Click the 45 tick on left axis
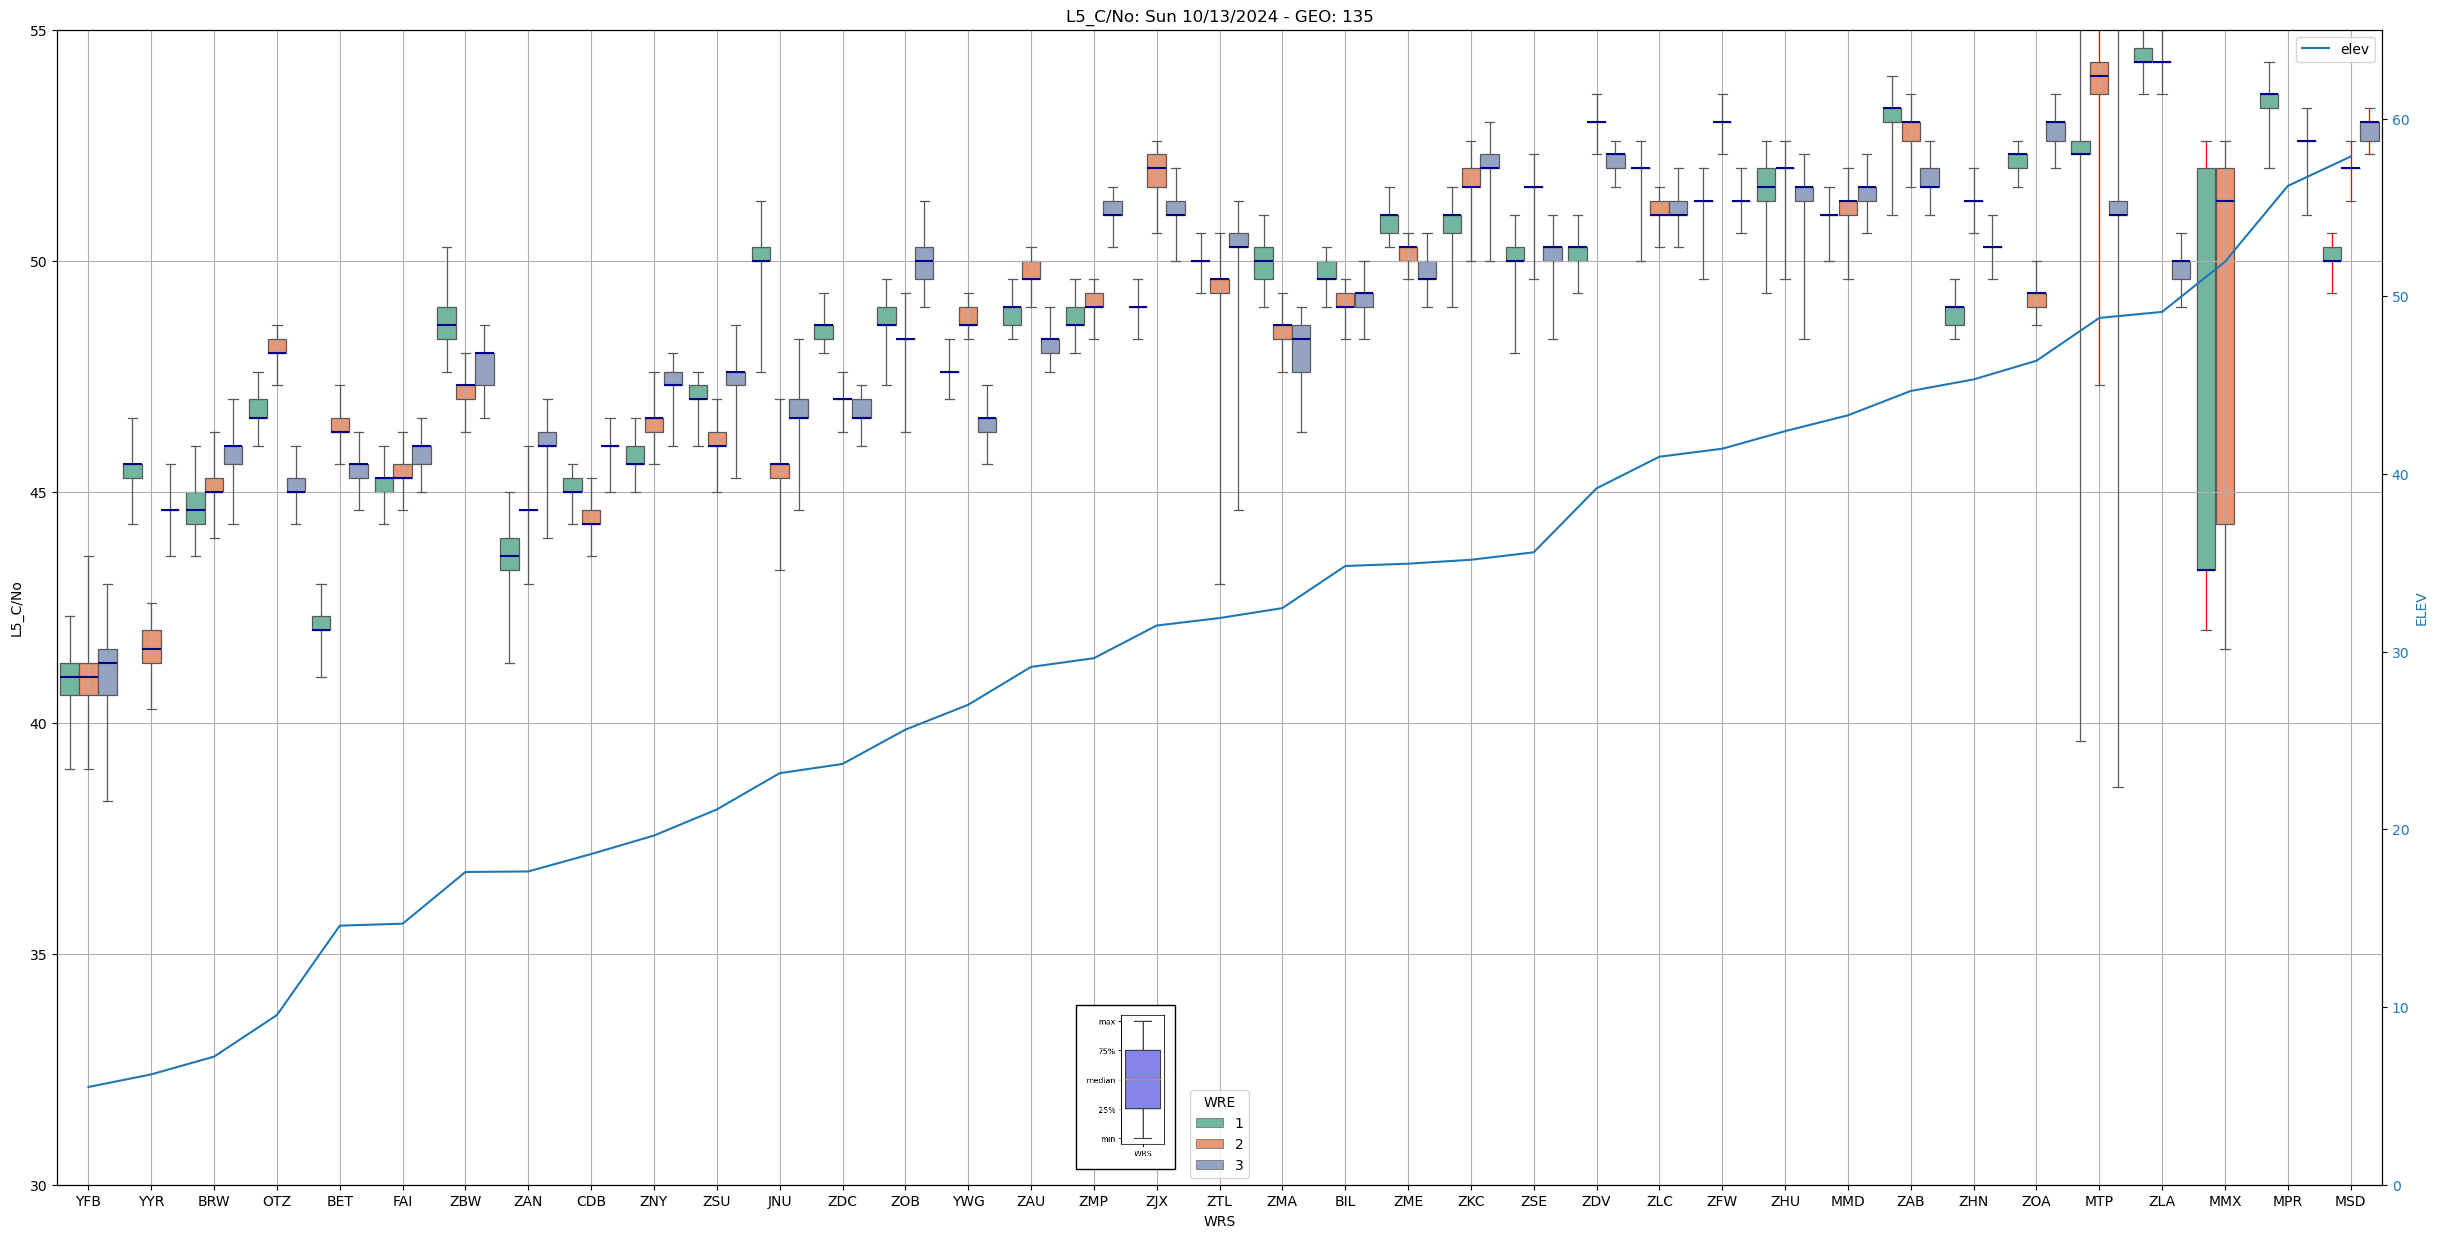Viewport: 2439px width, 1238px height. (39, 493)
